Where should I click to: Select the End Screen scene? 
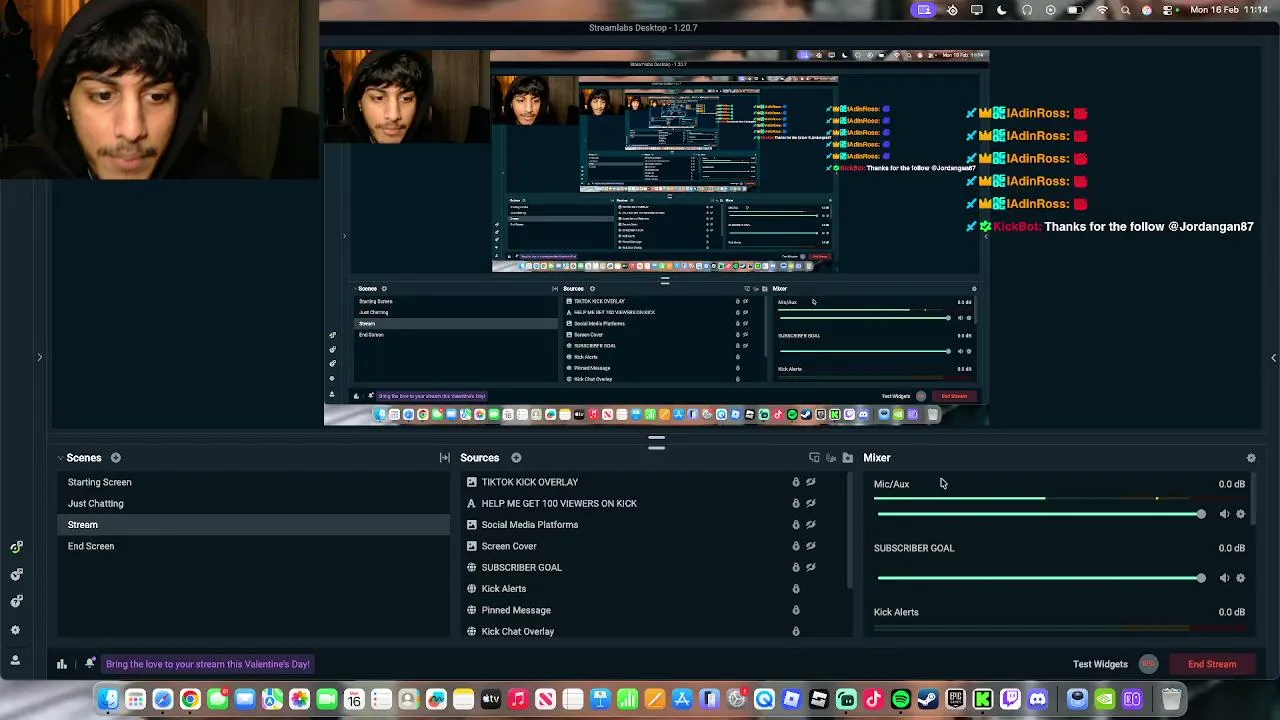(253, 546)
